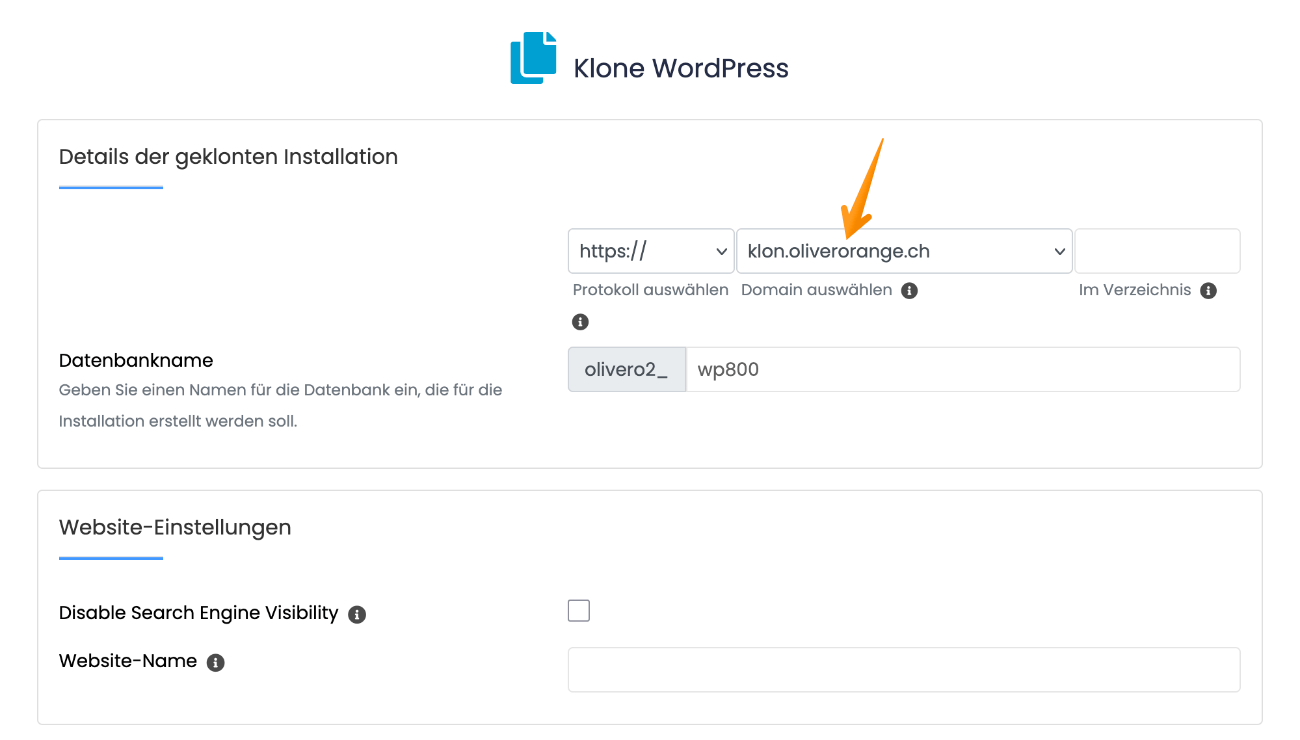This screenshot has height=740, width=1300.
Task: Click the Protokoll auswählen caption
Action: coord(650,290)
